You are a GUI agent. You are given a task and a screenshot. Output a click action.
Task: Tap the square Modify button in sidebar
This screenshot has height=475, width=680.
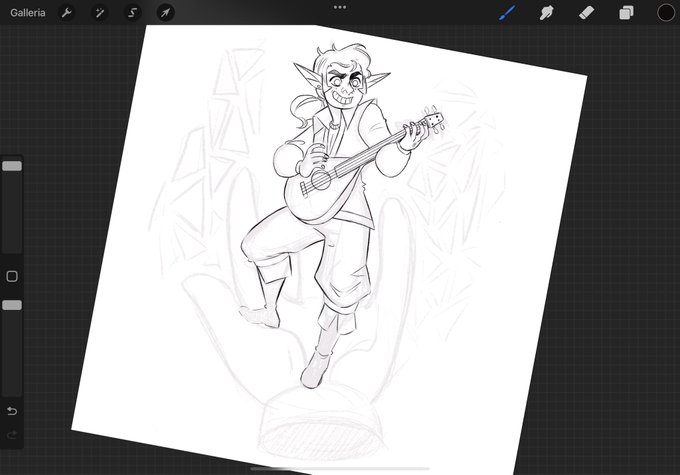12,276
